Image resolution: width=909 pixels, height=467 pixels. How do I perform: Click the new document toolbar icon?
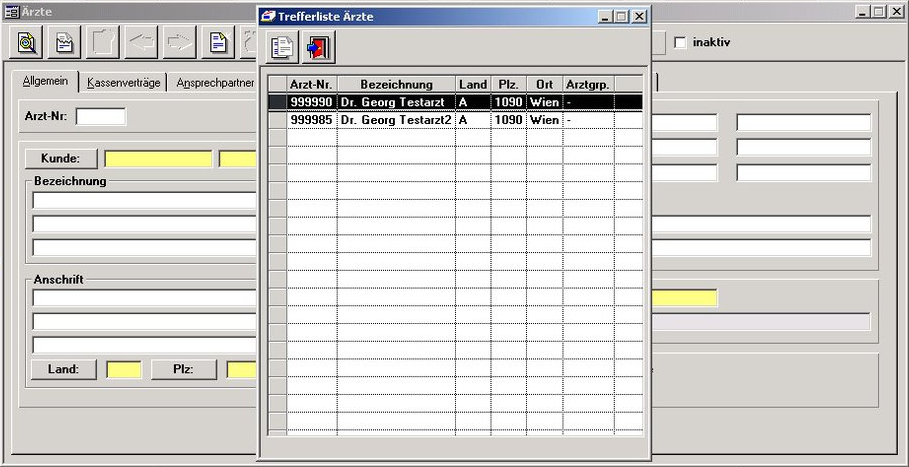coord(218,43)
